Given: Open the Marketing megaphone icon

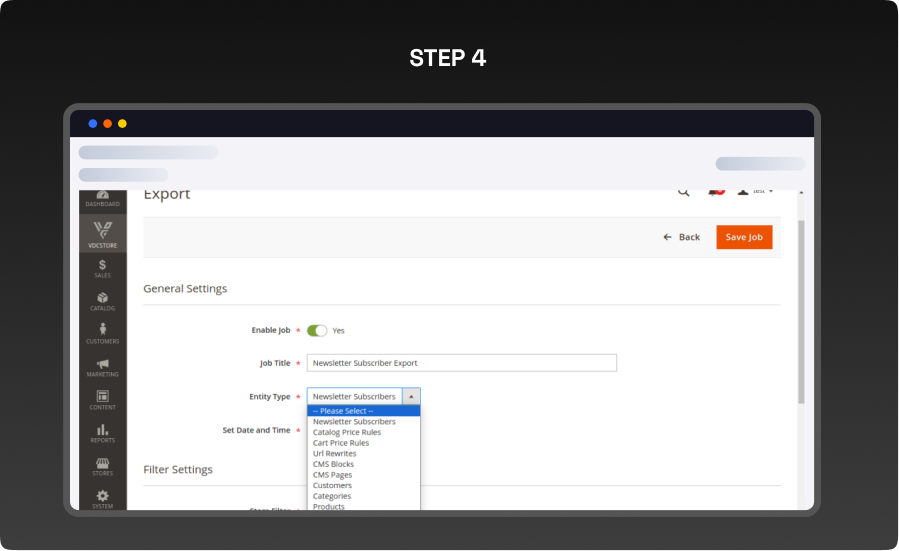Looking at the screenshot, I should [102, 367].
